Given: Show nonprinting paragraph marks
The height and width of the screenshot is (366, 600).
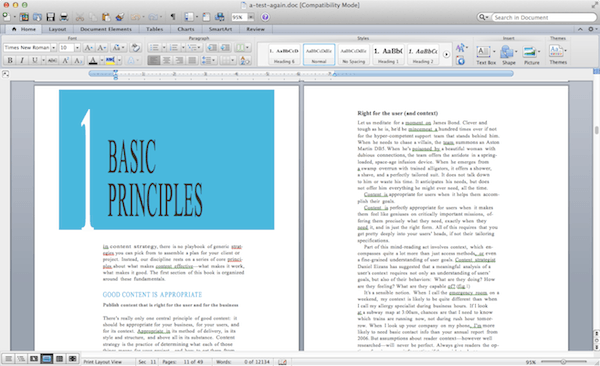Looking at the screenshot, I should pyautogui.click(x=173, y=17).
